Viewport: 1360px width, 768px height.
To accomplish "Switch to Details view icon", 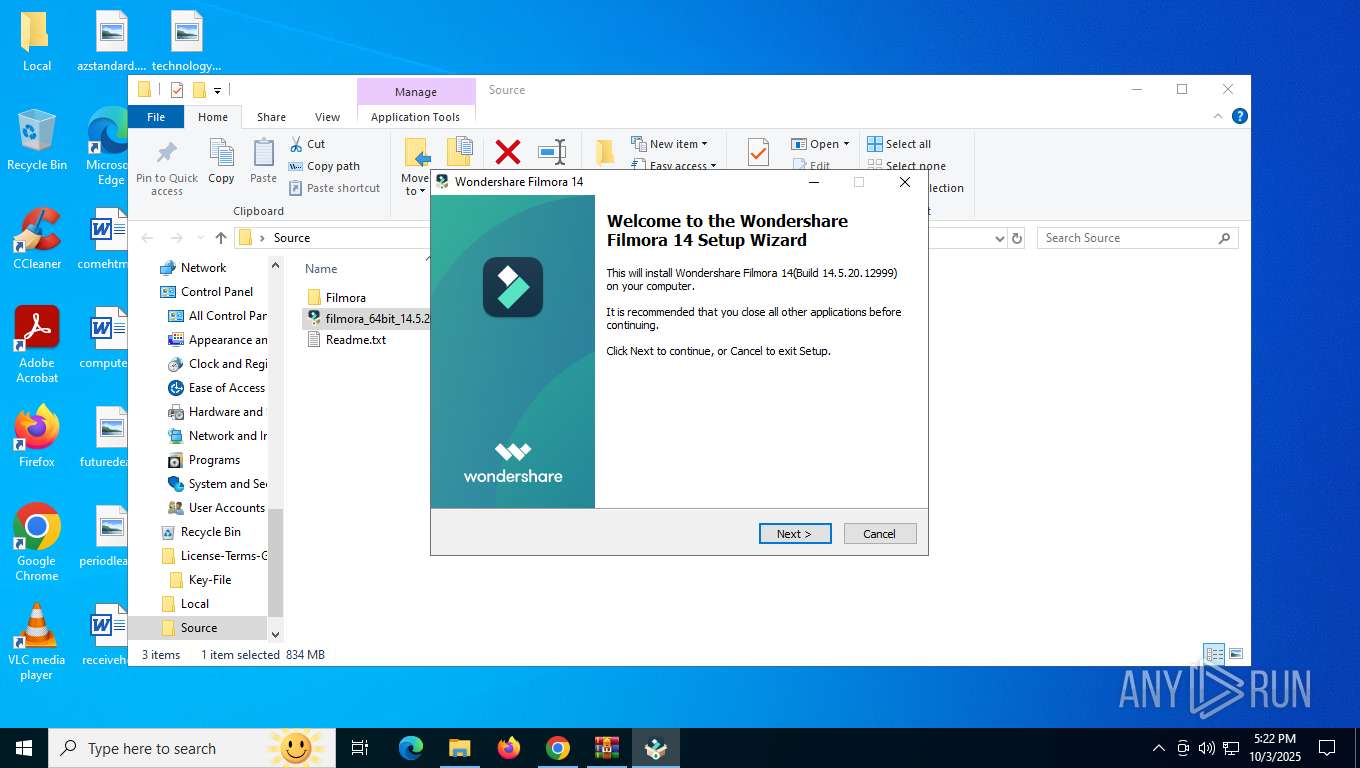I will pyautogui.click(x=1215, y=654).
